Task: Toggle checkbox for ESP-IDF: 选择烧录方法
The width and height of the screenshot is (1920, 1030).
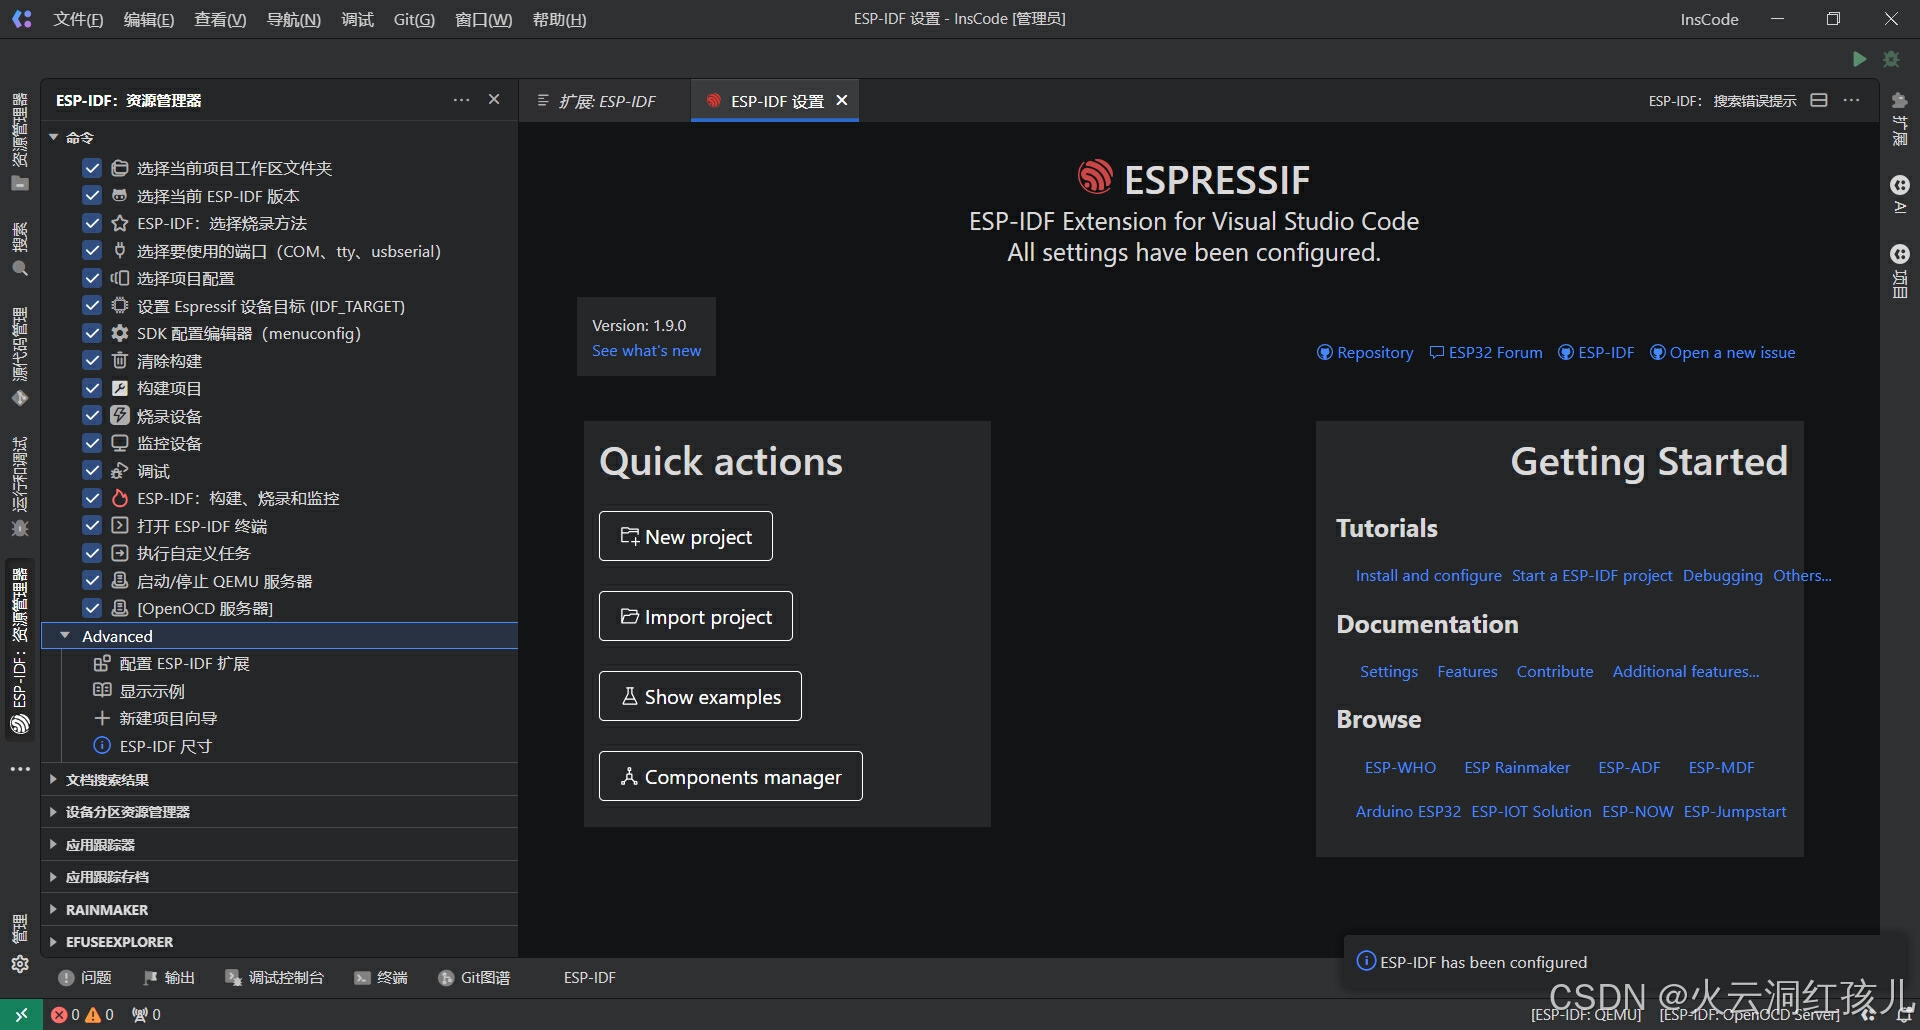Action: (92, 223)
